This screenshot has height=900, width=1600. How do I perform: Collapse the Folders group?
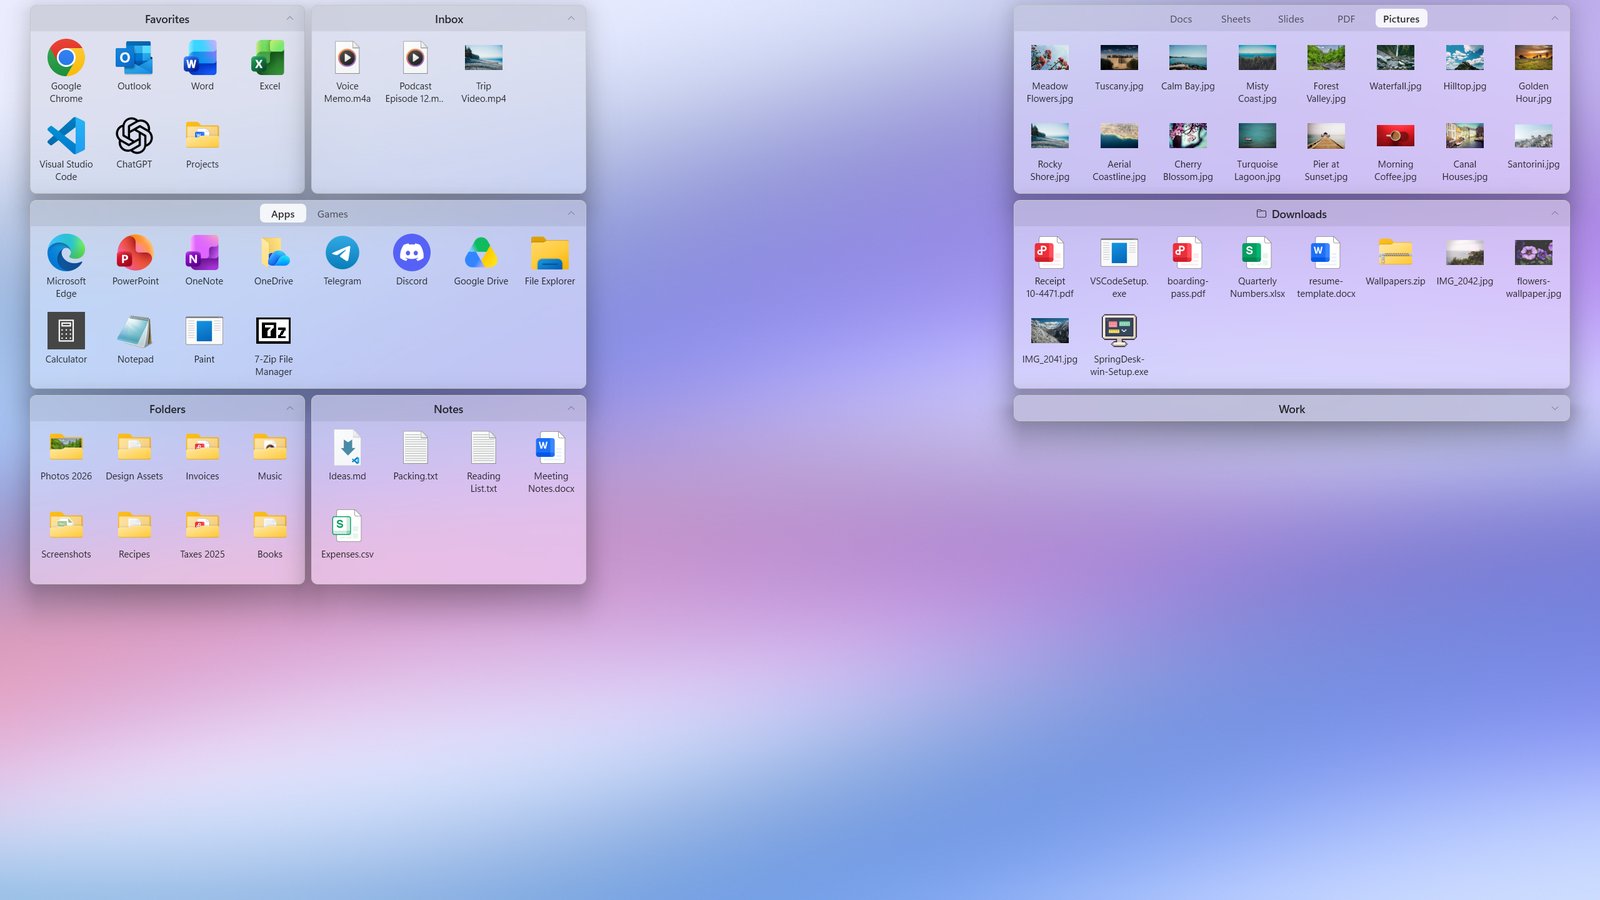(x=290, y=408)
